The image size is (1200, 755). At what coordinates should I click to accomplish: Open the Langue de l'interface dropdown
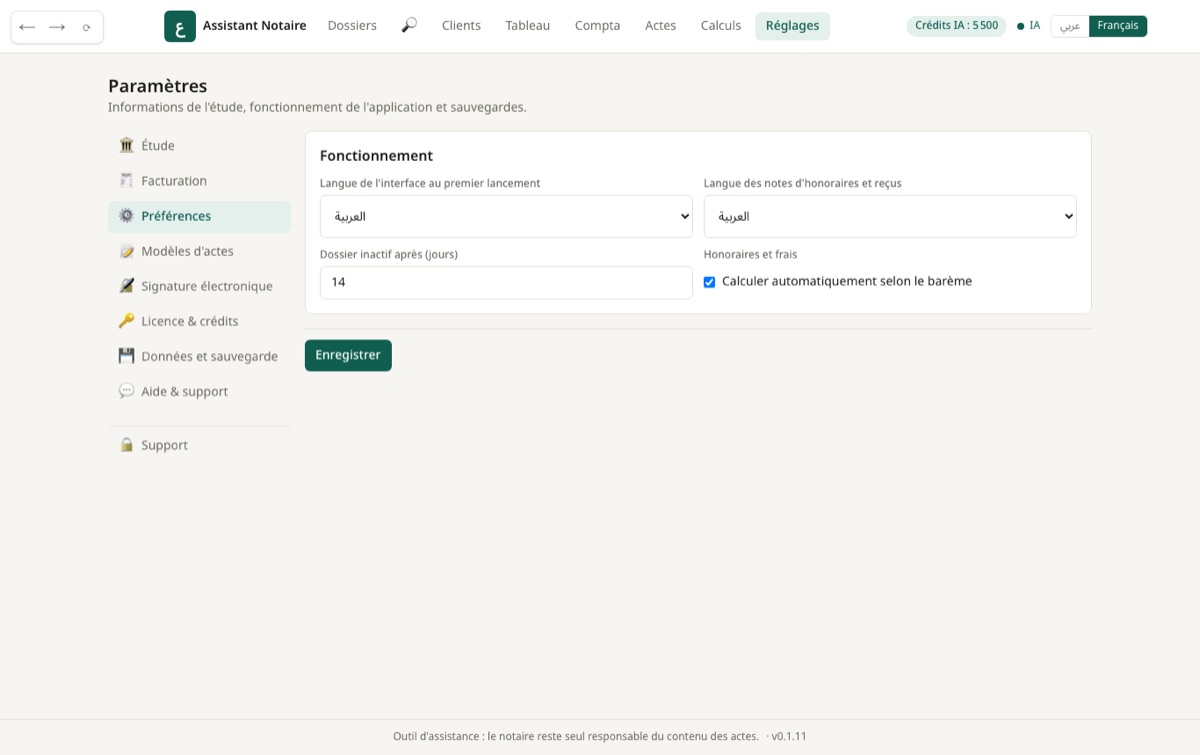506,216
